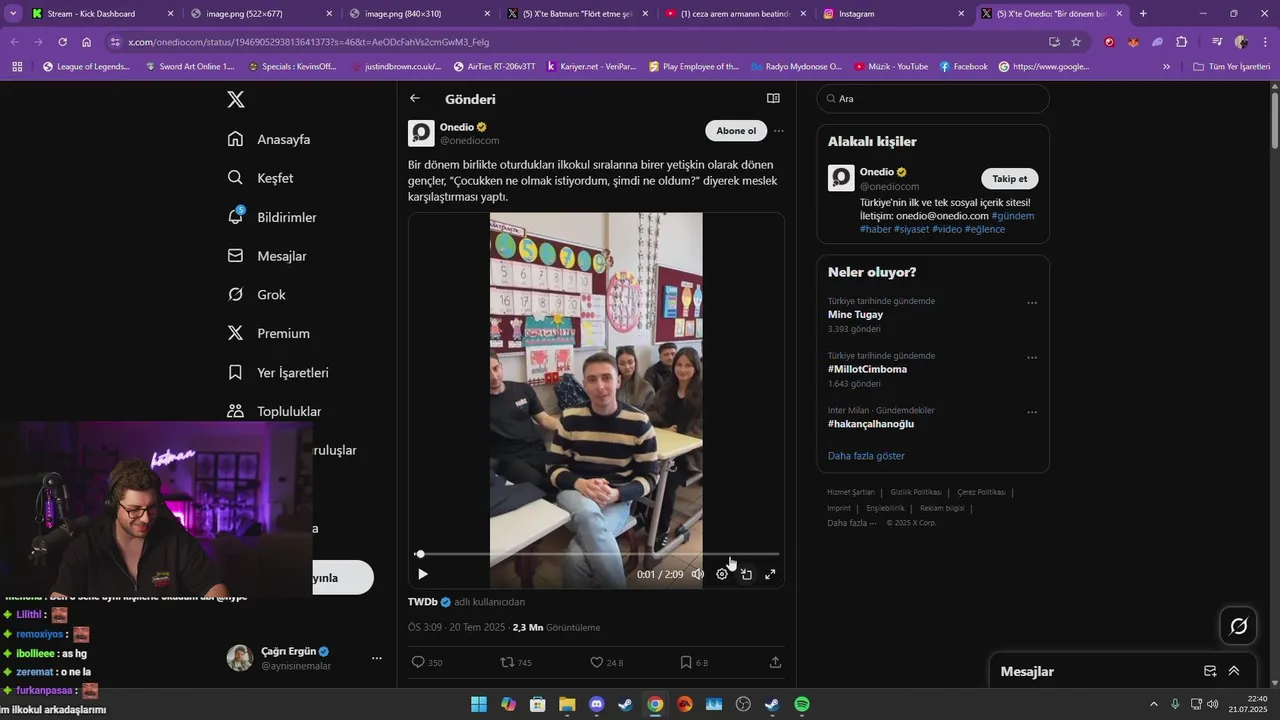Open Discord from taskbar

(597, 704)
